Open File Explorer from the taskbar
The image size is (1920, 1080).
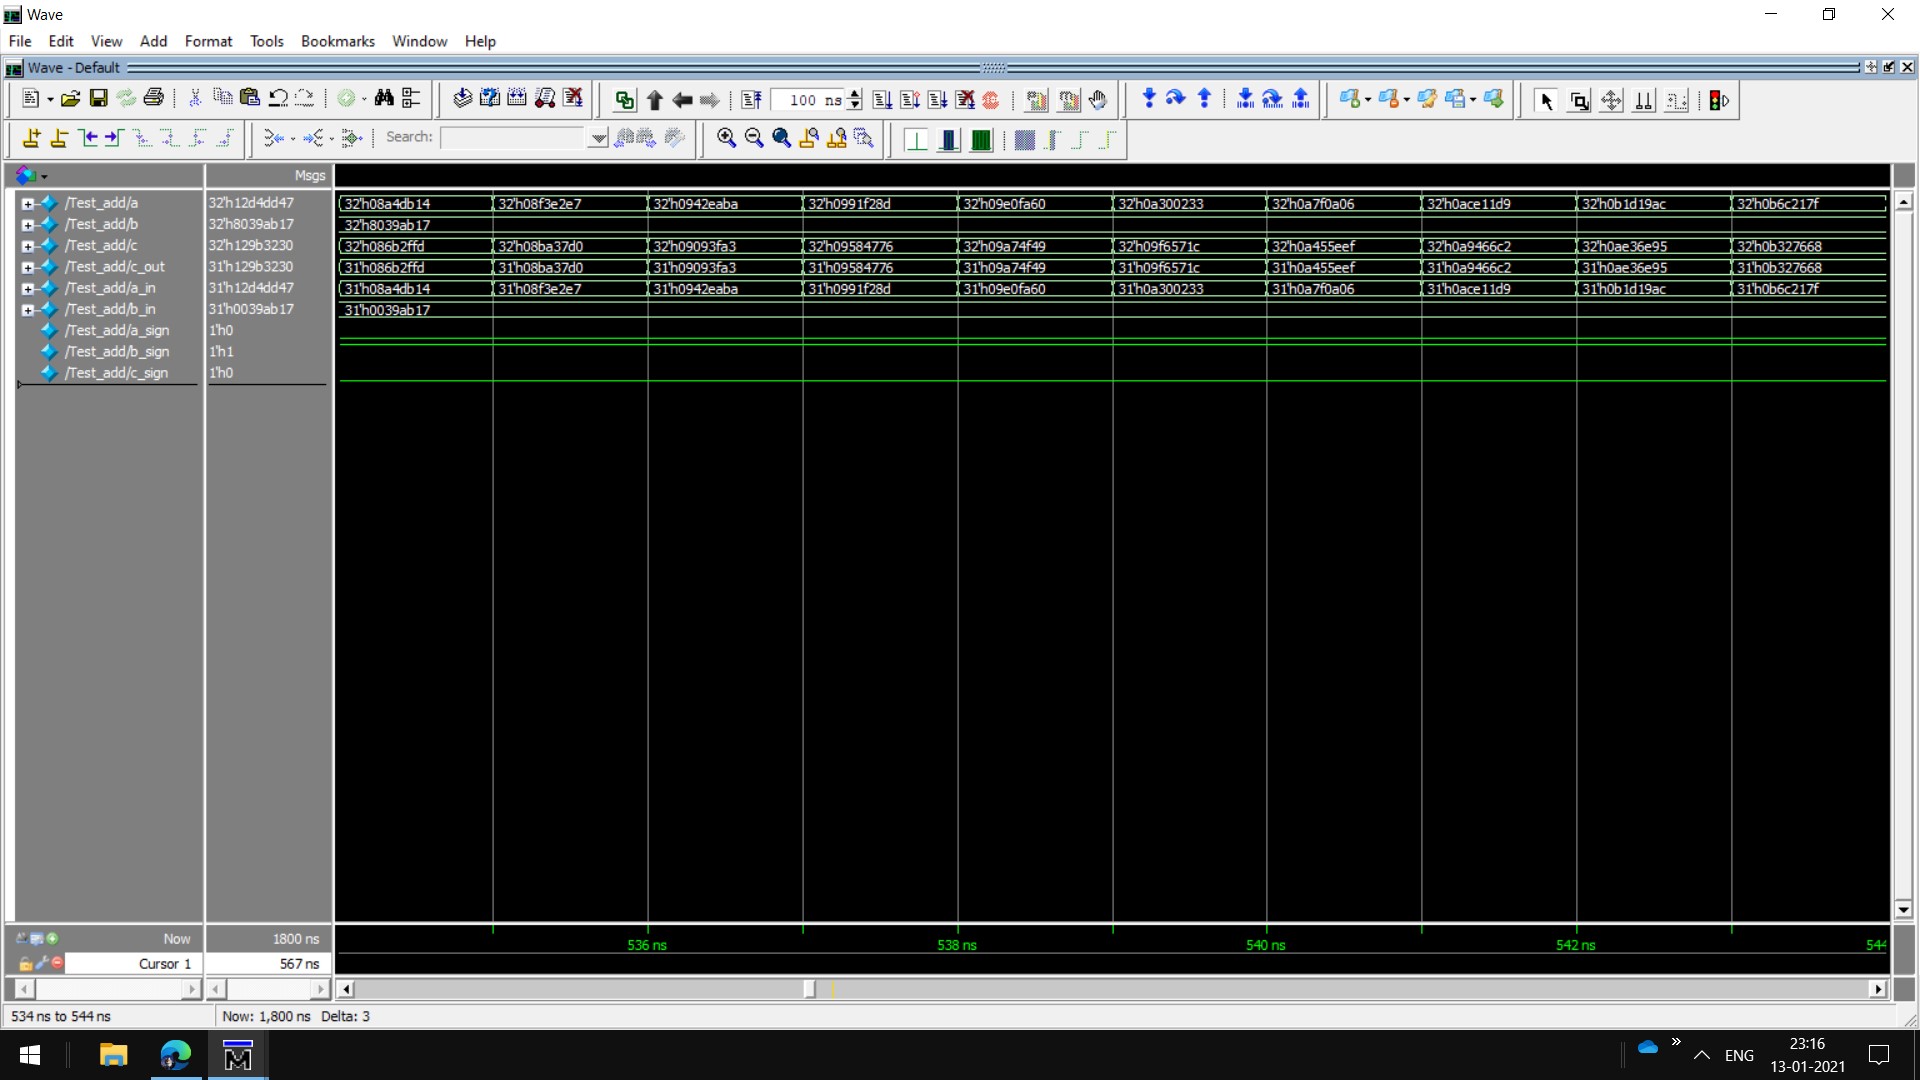pyautogui.click(x=113, y=1055)
